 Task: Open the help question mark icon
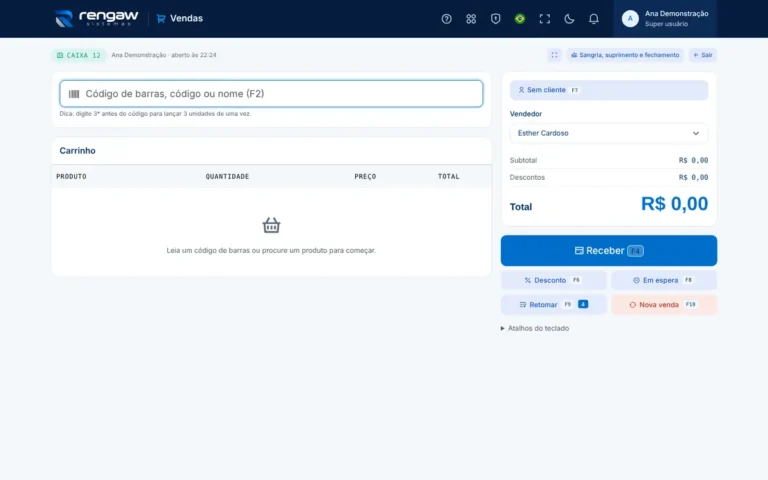coord(446,19)
